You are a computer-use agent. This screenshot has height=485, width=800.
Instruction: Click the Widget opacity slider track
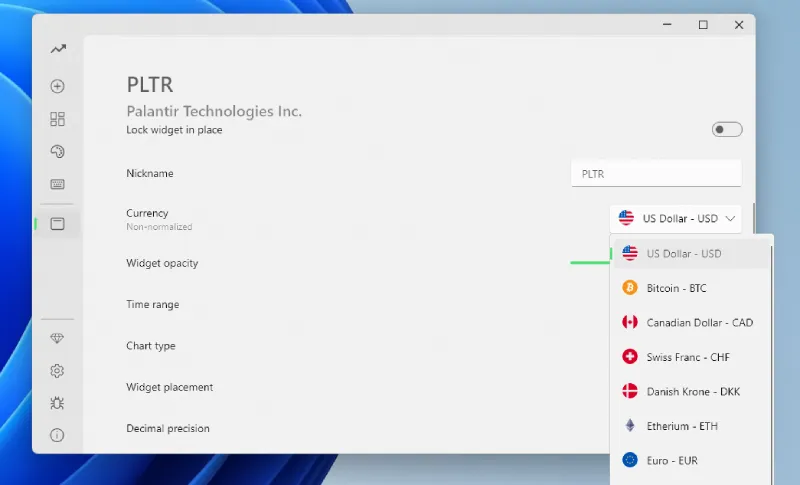tap(589, 263)
